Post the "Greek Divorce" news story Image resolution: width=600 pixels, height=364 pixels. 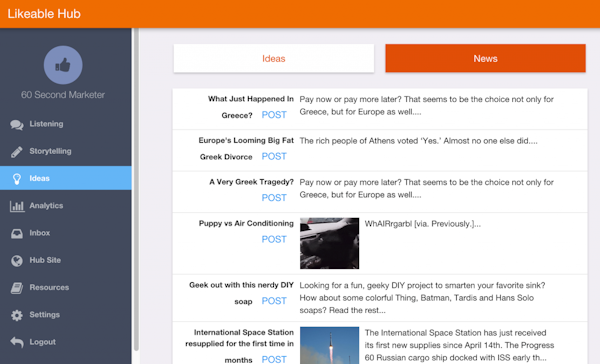click(x=274, y=156)
